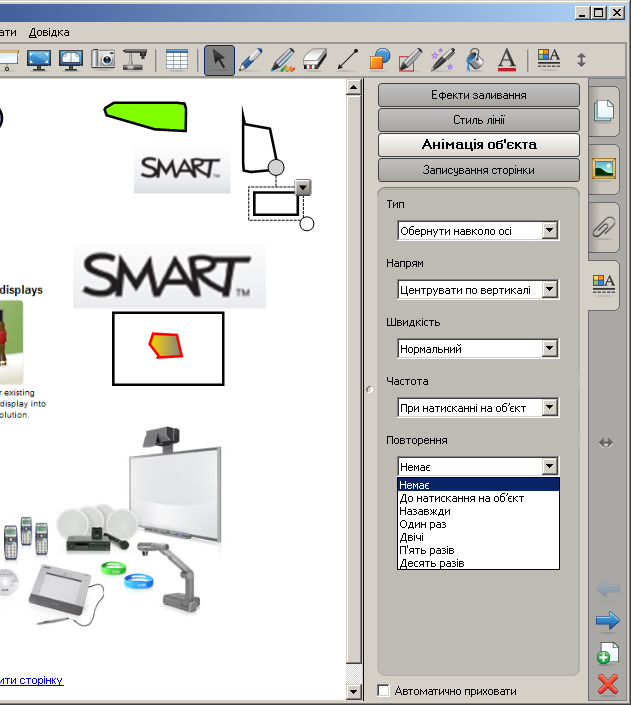The height and width of the screenshot is (705, 631).
Task: Select the red-yellow gradient polygon
Action: [x=166, y=345]
